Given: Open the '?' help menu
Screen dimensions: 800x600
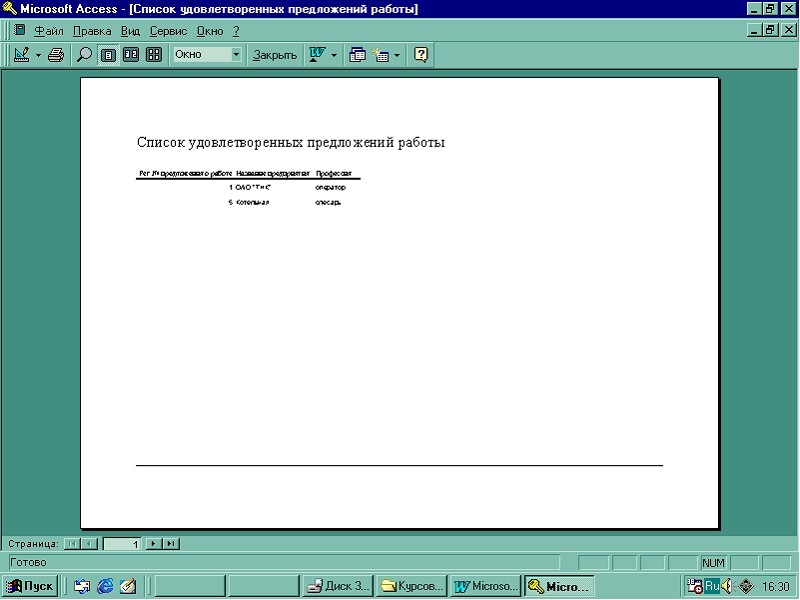Looking at the screenshot, I should pos(236,31).
